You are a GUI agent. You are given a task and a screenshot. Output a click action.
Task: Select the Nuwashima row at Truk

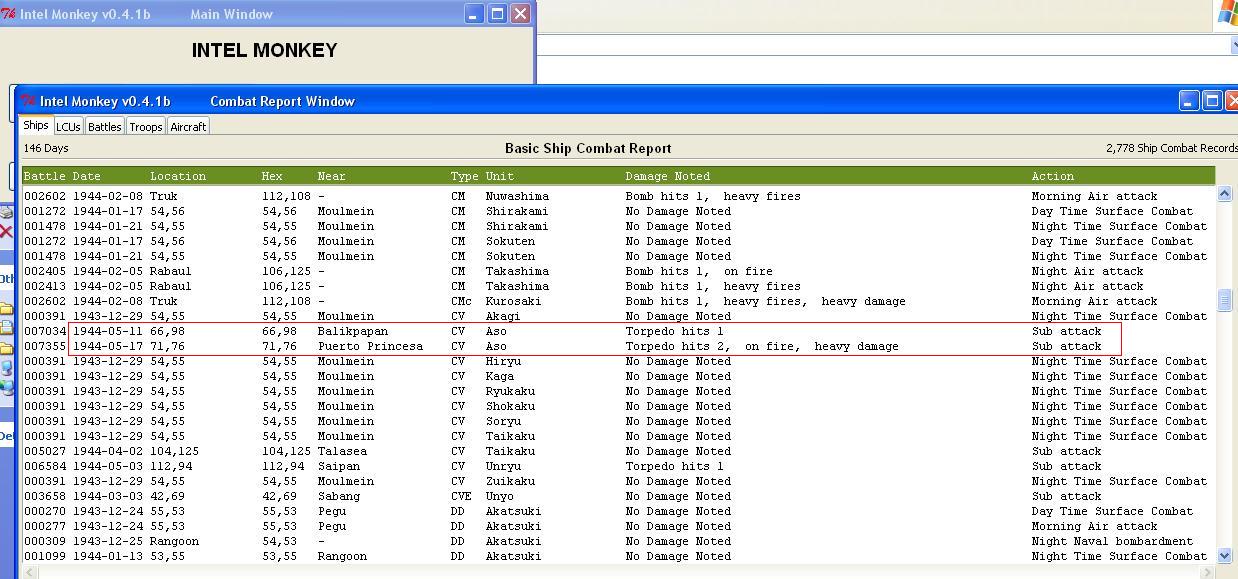[618, 196]
